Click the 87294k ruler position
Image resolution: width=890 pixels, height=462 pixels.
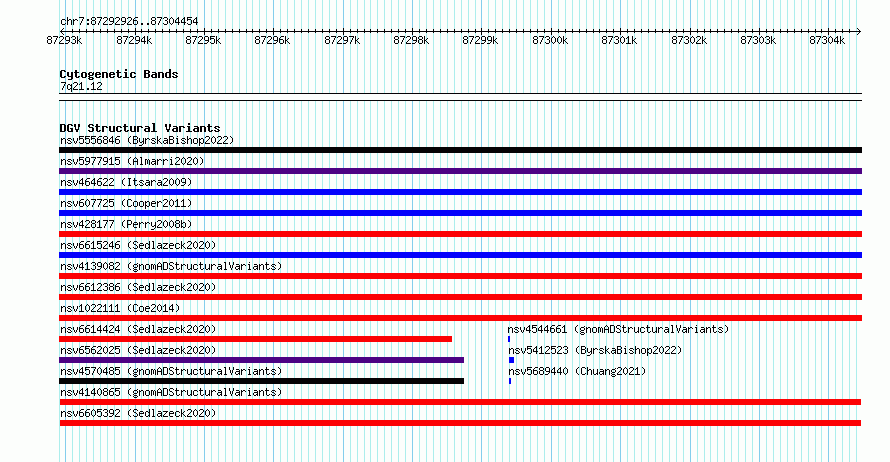(134, 40)
